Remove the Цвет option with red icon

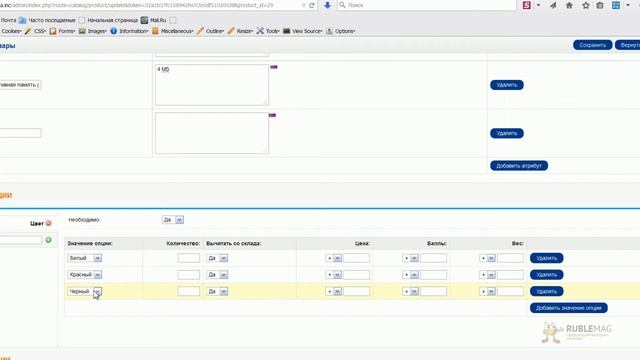(x=49, y=223)
